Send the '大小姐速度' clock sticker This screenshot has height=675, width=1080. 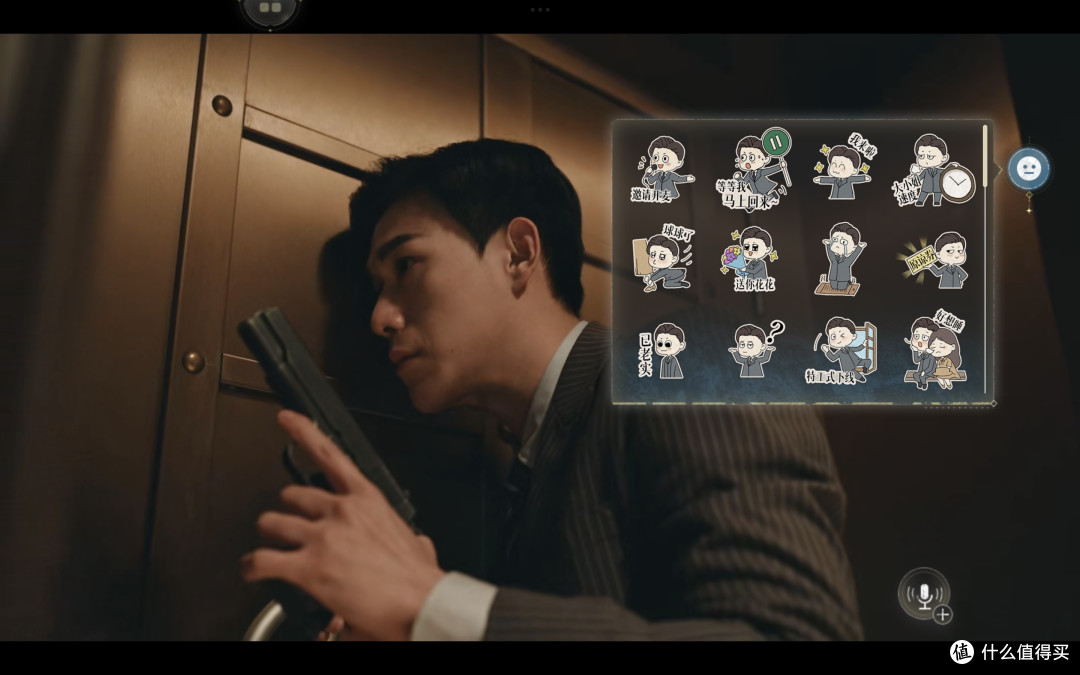933,169
